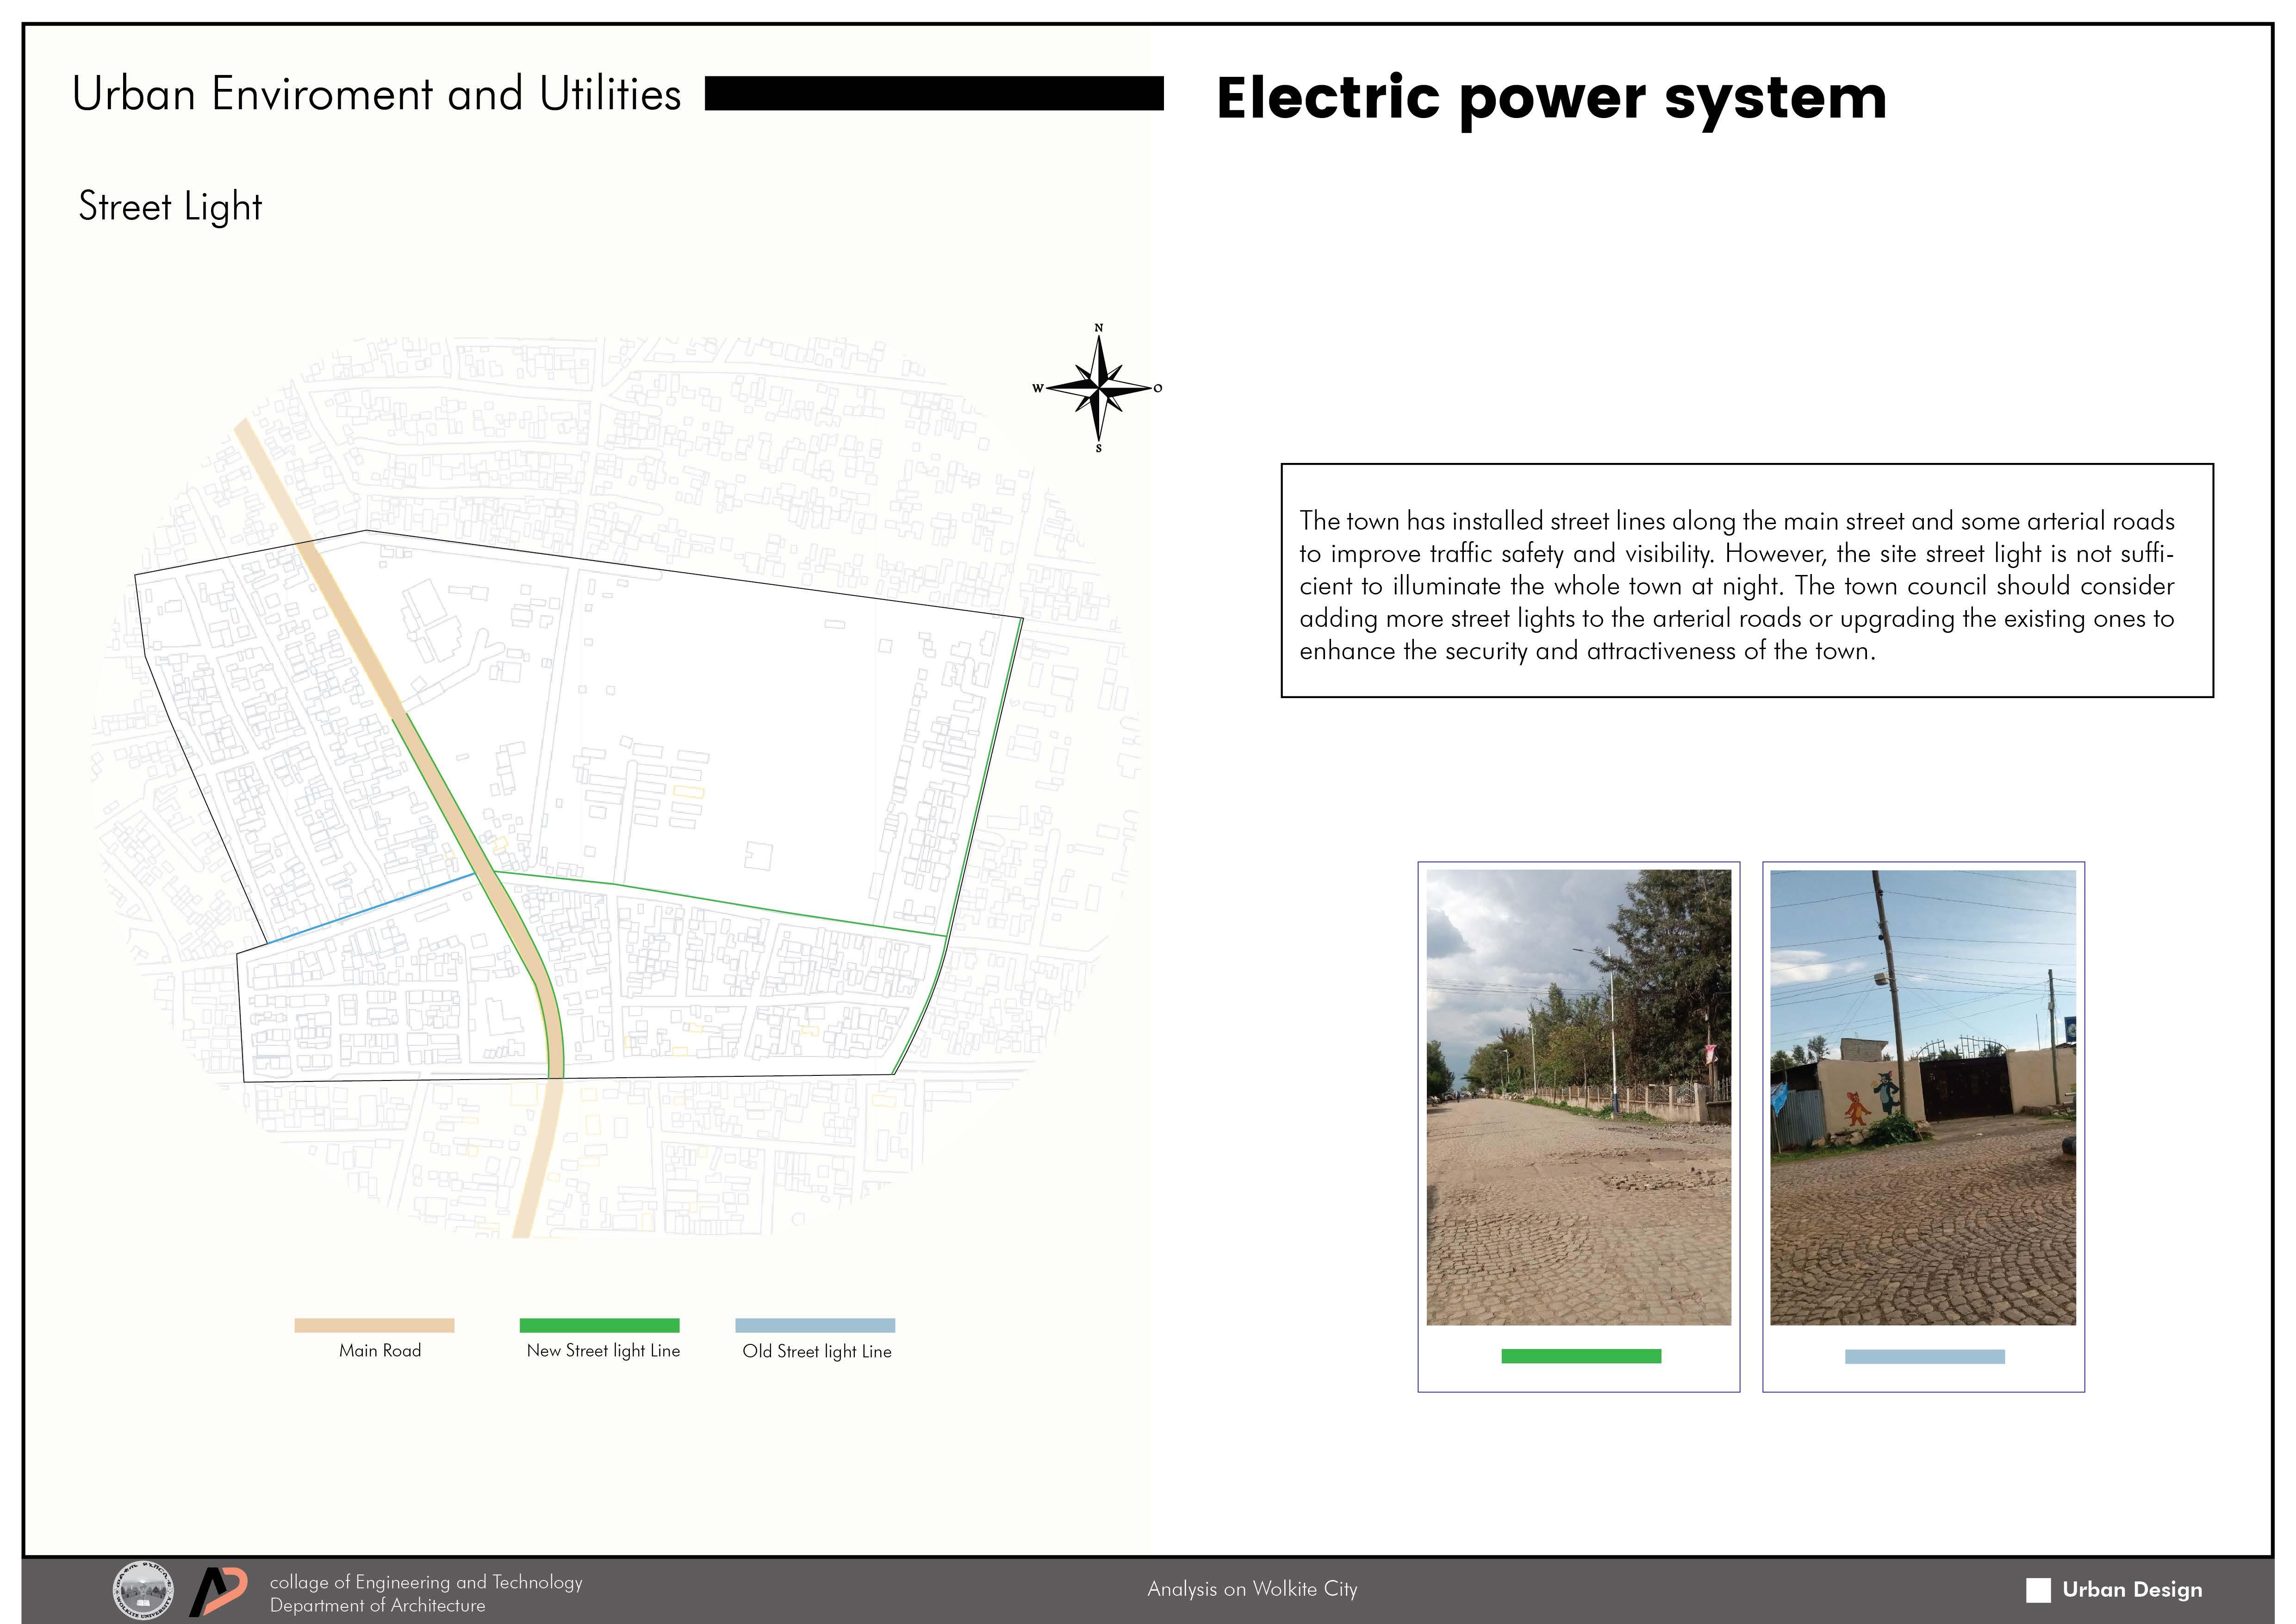
Task: Click the street light description text box
Action: (1746, 581)
